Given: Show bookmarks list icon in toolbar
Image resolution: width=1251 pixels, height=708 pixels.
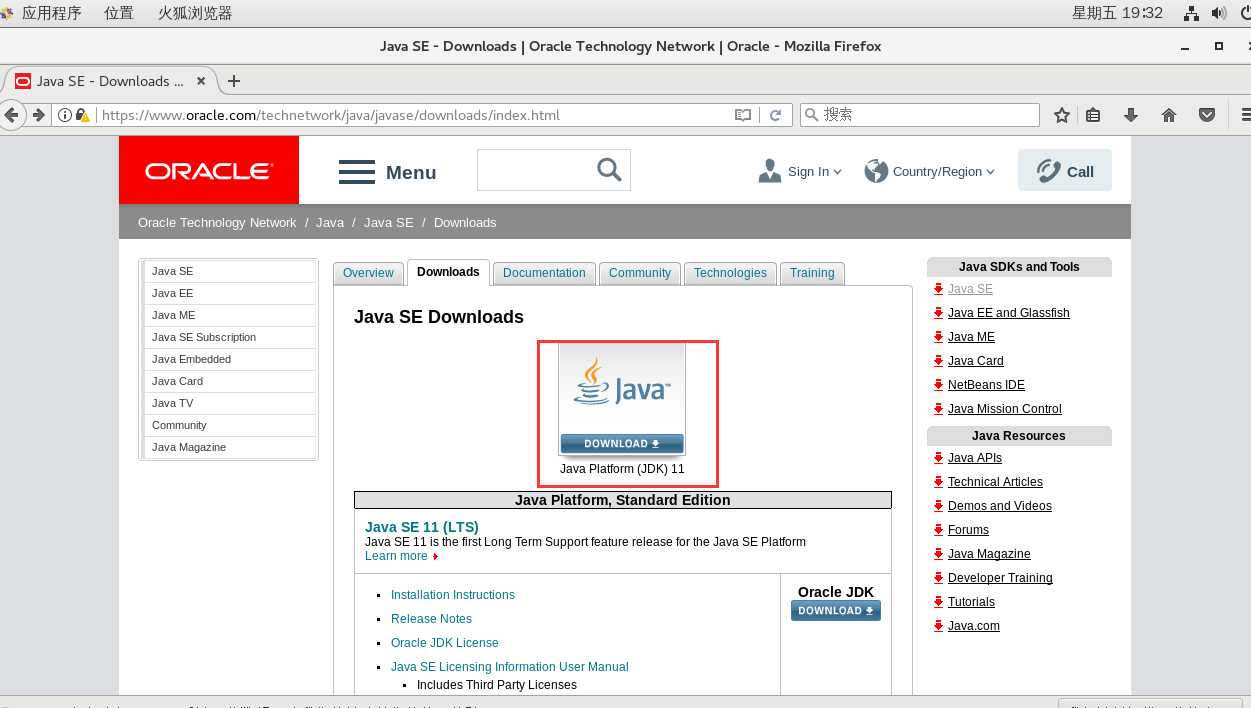Looking at the screenshot, I should click(1093, 115).
